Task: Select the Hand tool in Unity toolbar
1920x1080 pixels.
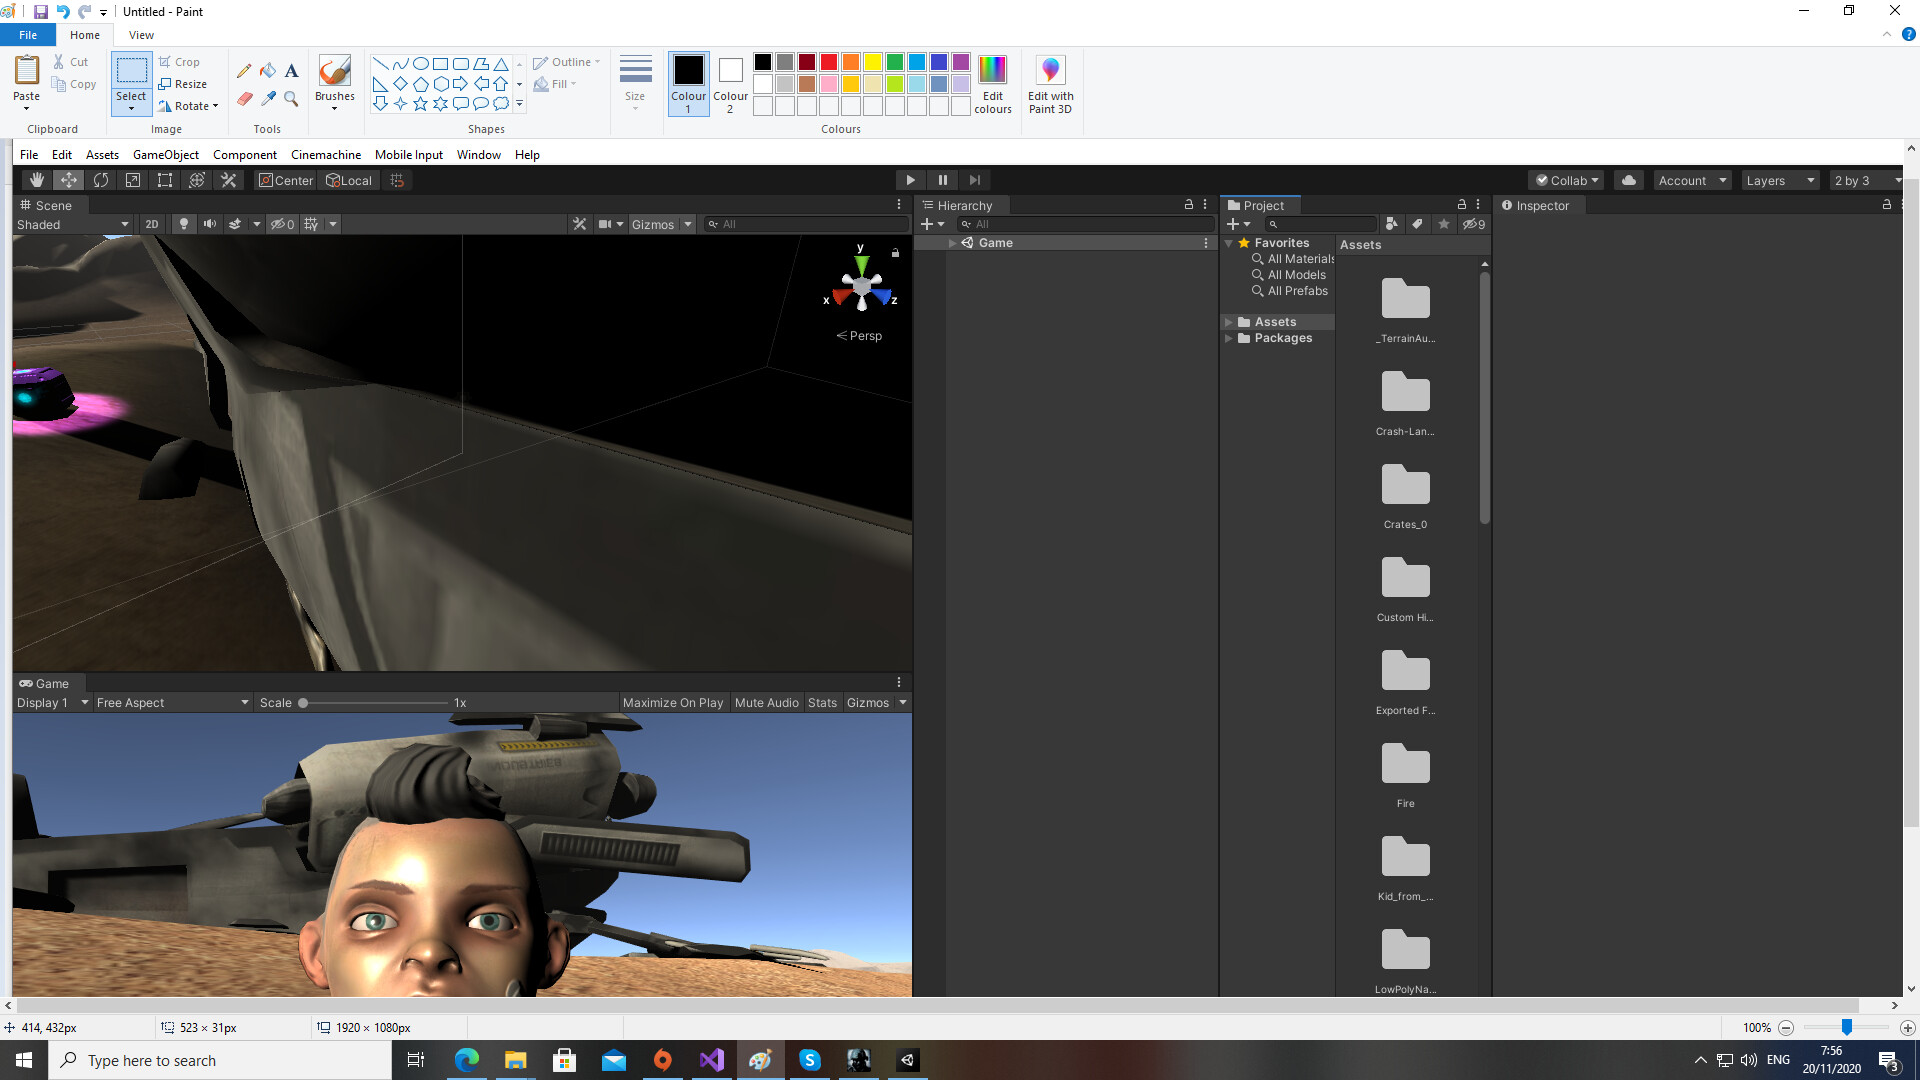Action: pos(36,180)
